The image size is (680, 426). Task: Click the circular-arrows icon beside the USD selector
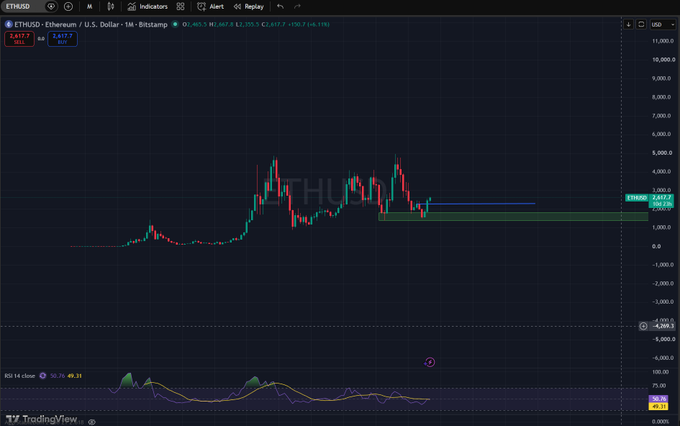coord(641,24)
